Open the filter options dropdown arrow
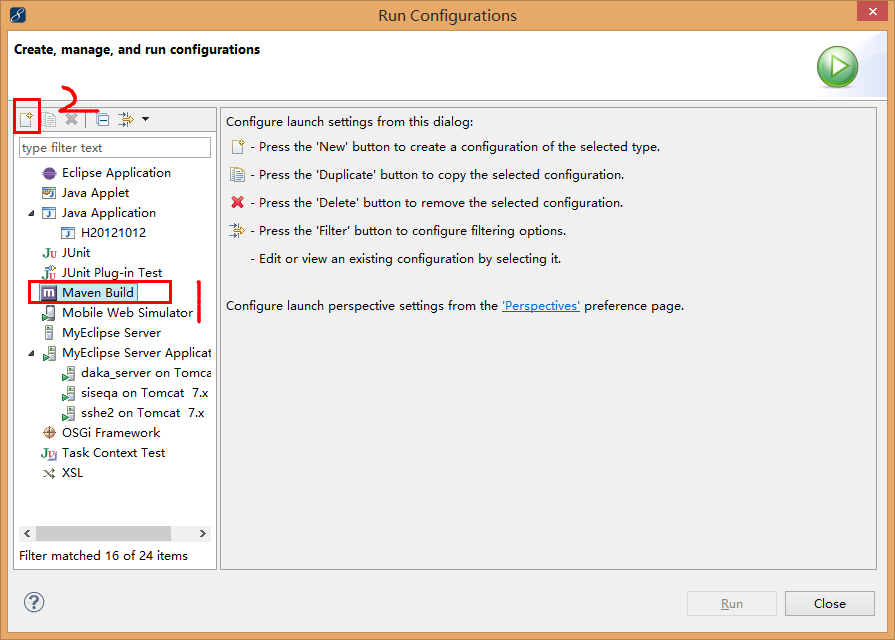Image resolution: width=895 pixels, height=640 pixels. click(x=146, y=119)
